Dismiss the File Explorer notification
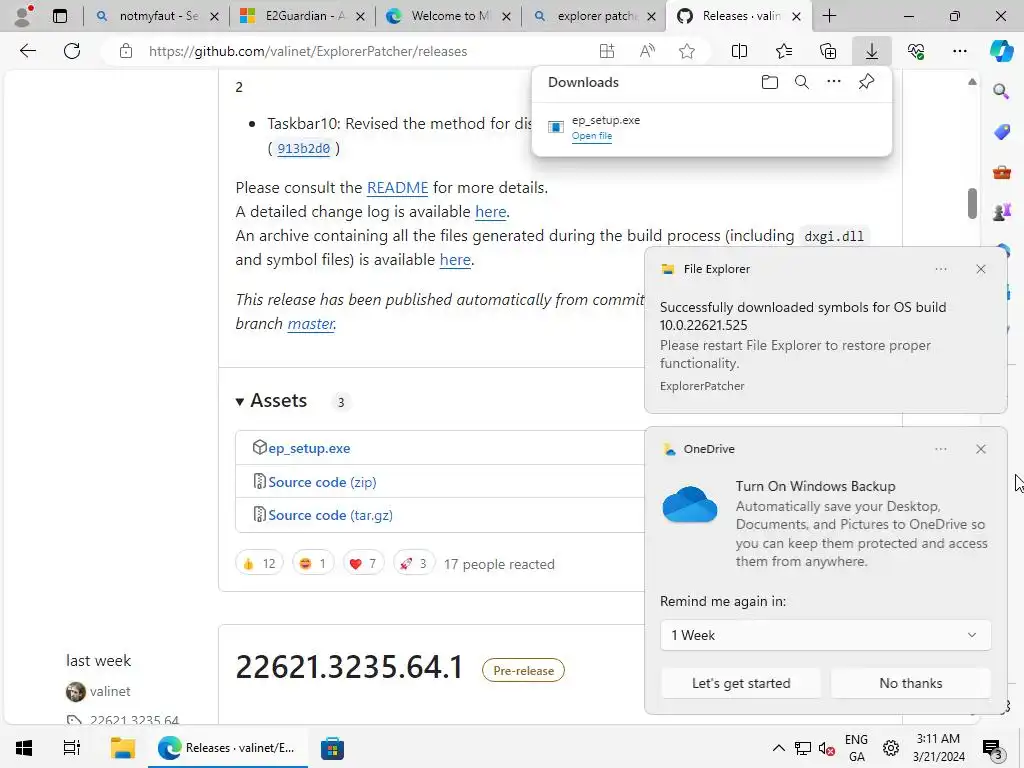Image resolution: width=1024 pixels, height=768 pixels. (x=980, y=269)
